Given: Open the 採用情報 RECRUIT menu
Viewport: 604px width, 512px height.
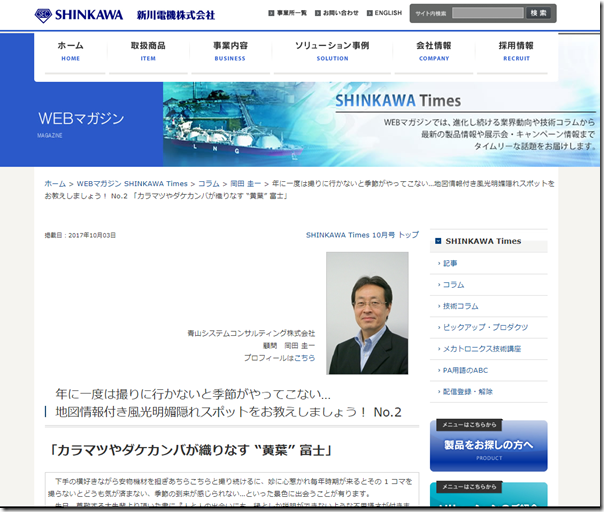Looking at the screenshot, I should pos(516,52).
